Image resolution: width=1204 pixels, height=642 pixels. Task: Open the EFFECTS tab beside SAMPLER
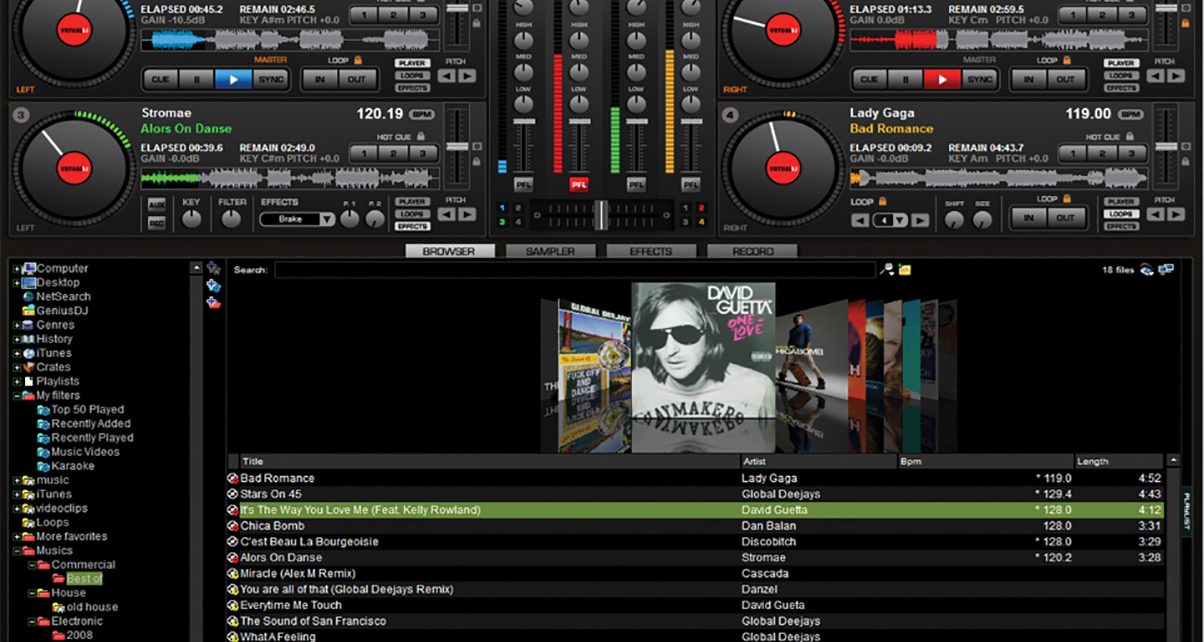[x=651, y=251]
